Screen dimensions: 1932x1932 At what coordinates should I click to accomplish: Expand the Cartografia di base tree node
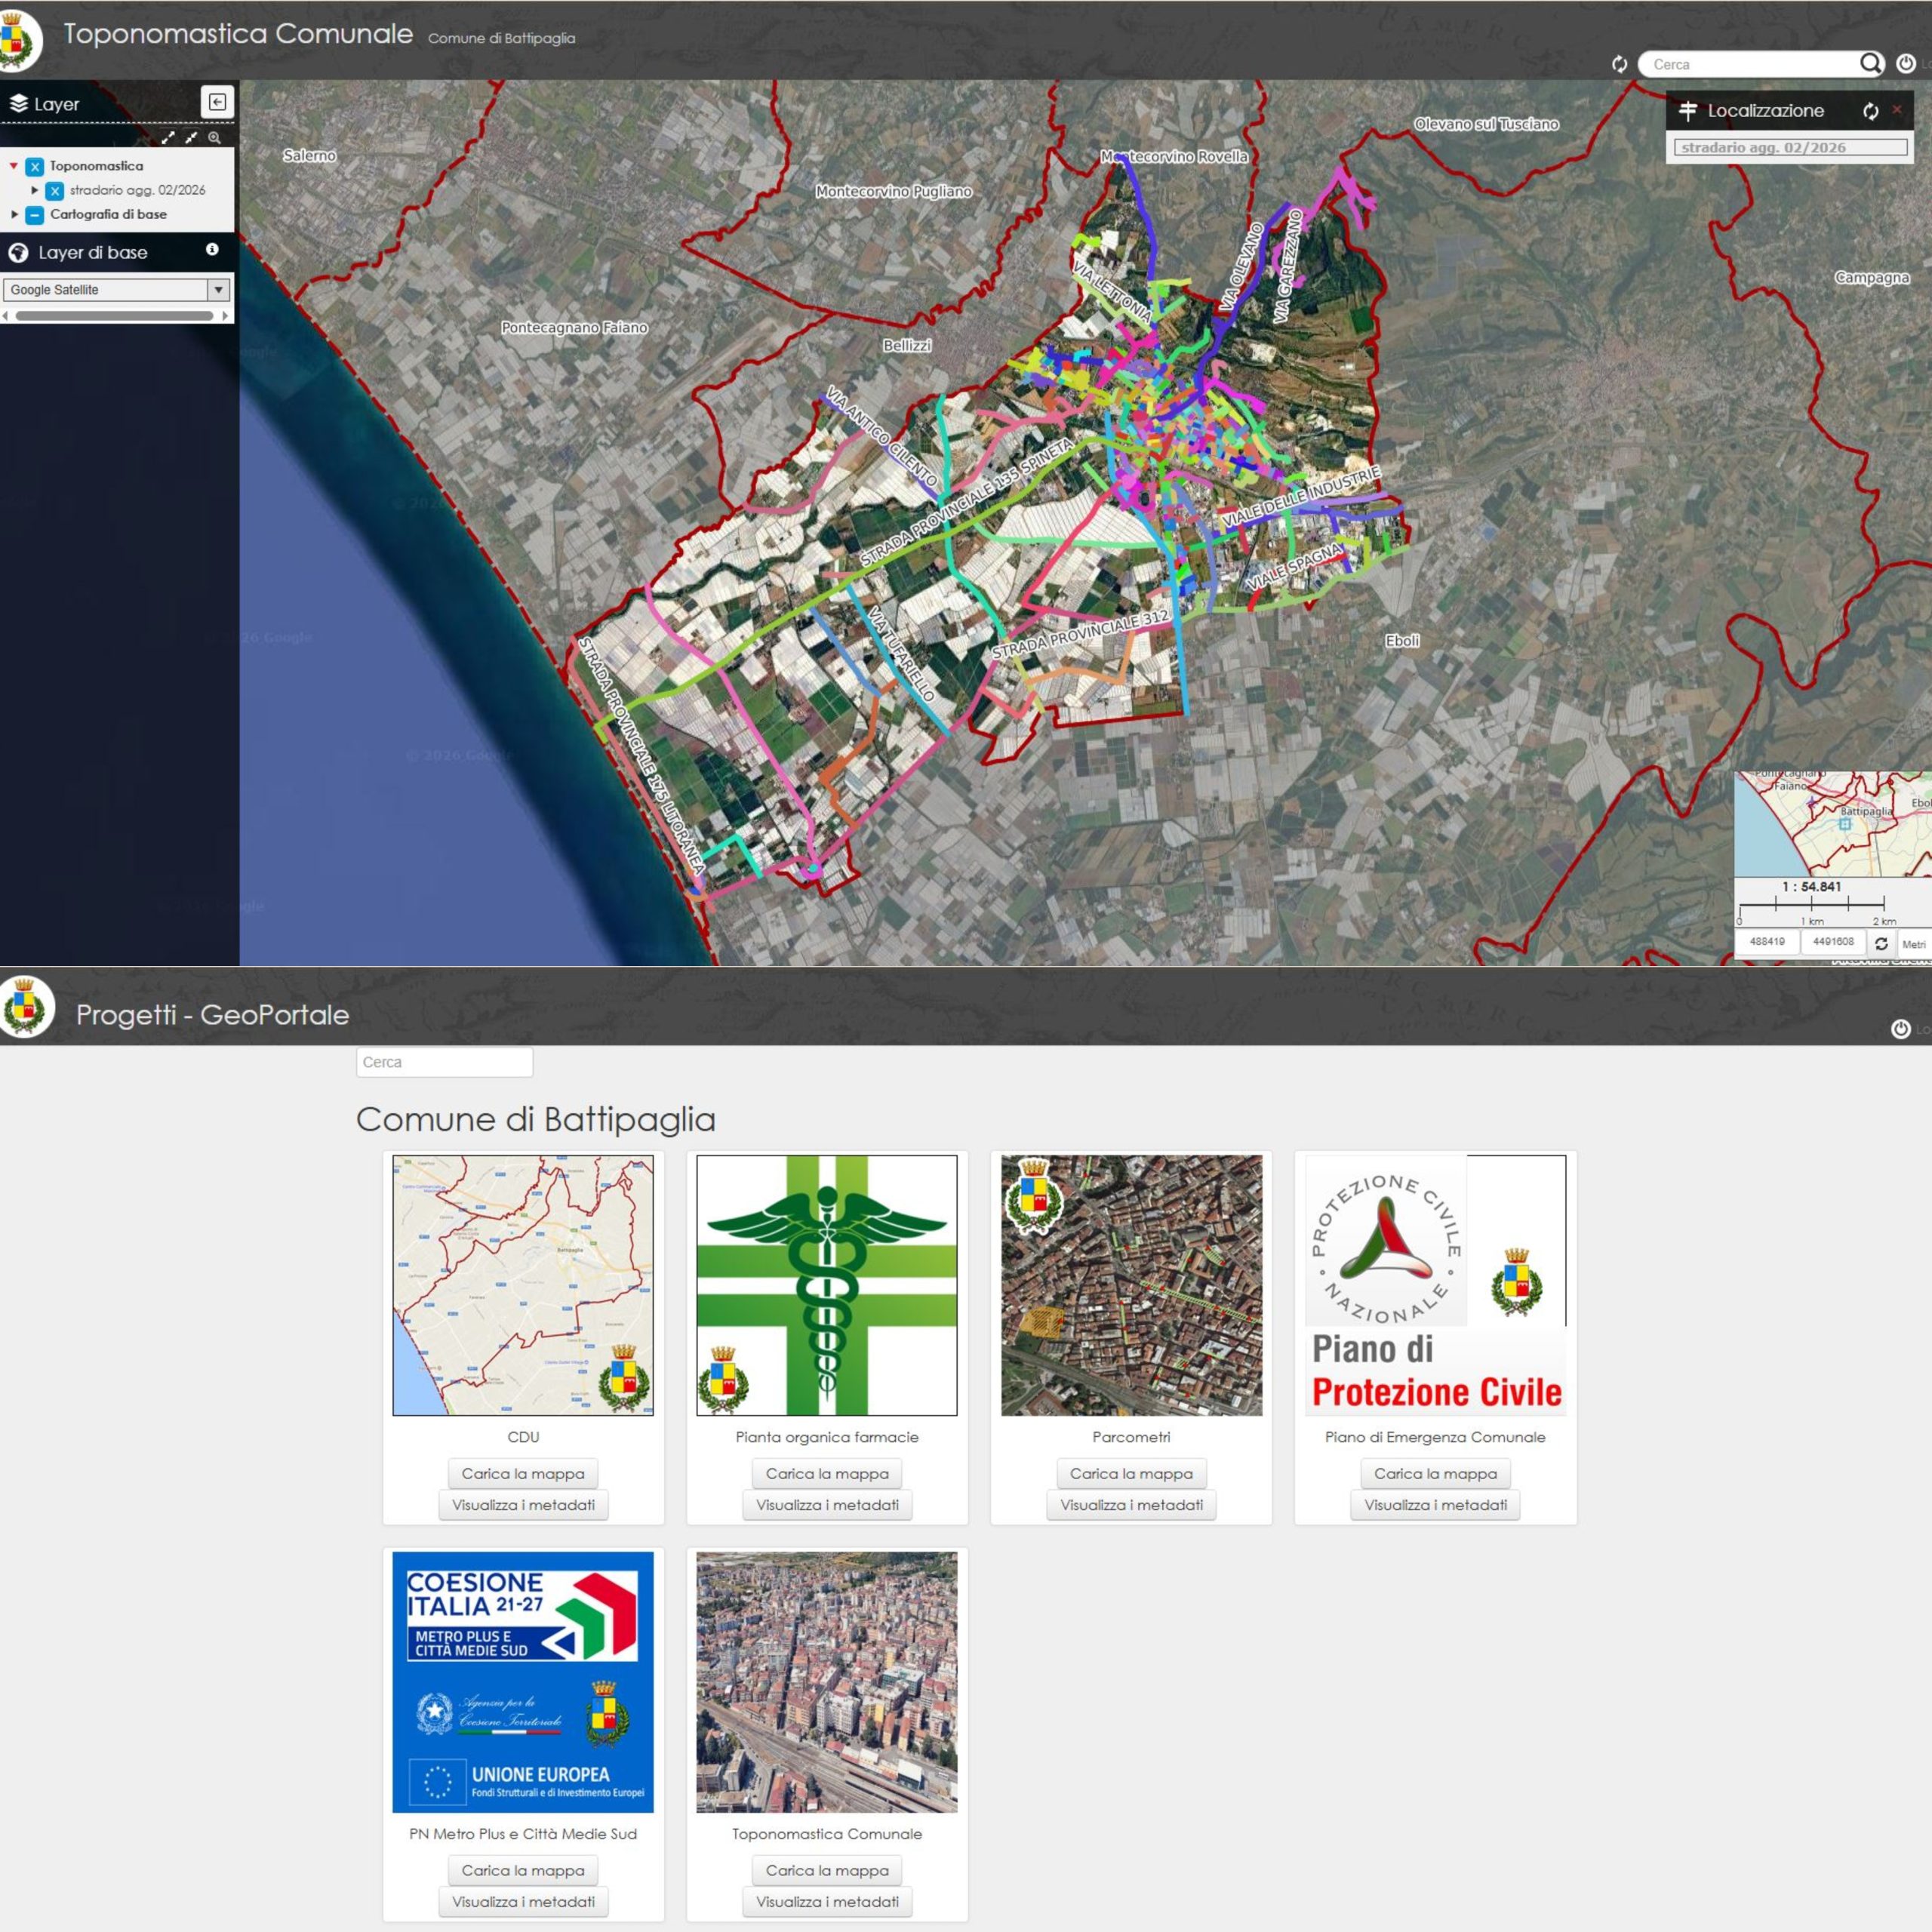(14, 214)
